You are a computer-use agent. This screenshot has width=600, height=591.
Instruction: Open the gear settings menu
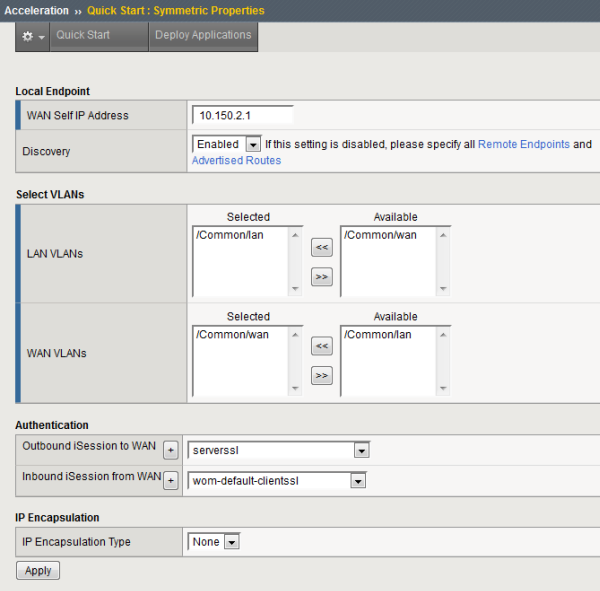point(33,35)
